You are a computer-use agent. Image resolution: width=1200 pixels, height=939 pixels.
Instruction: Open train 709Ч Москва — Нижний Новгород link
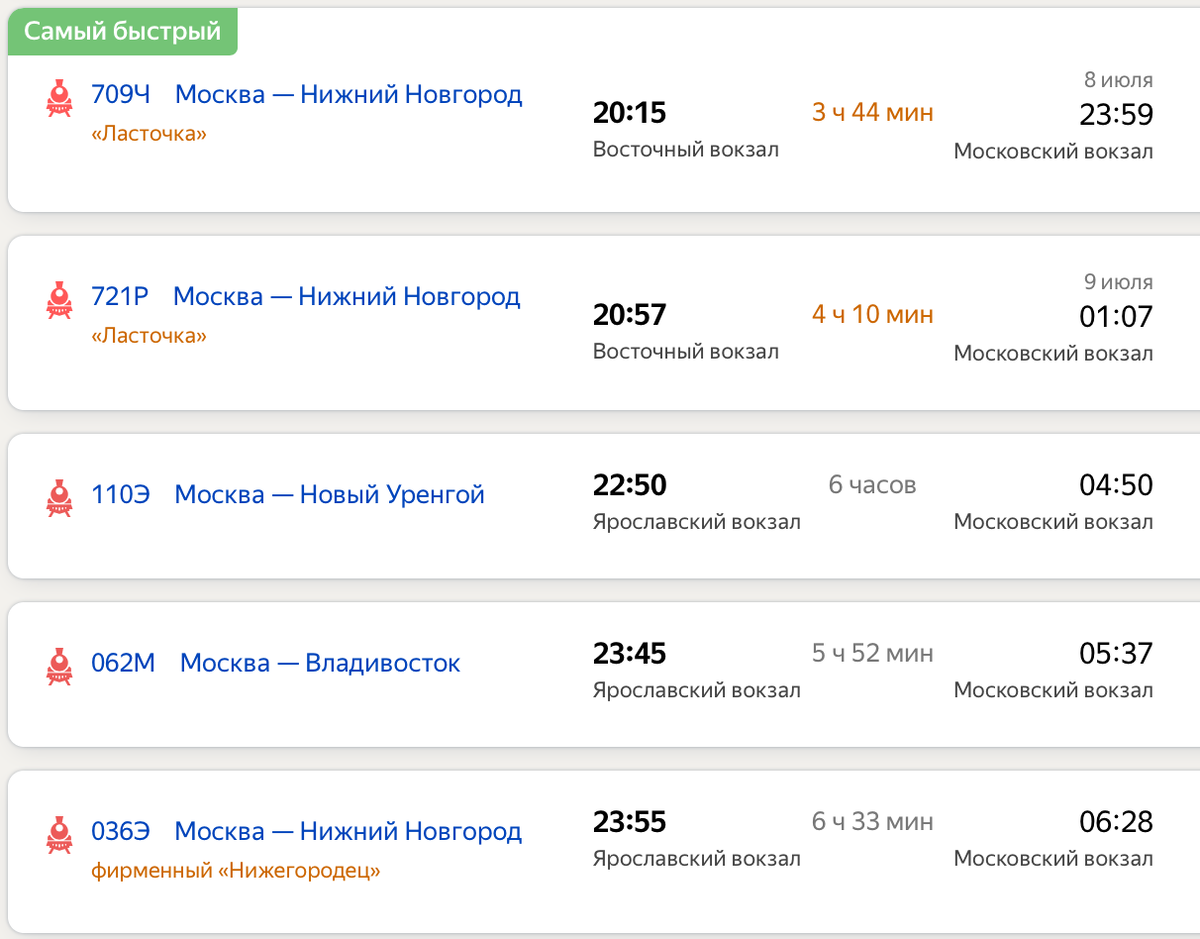(x=306, y=95)
